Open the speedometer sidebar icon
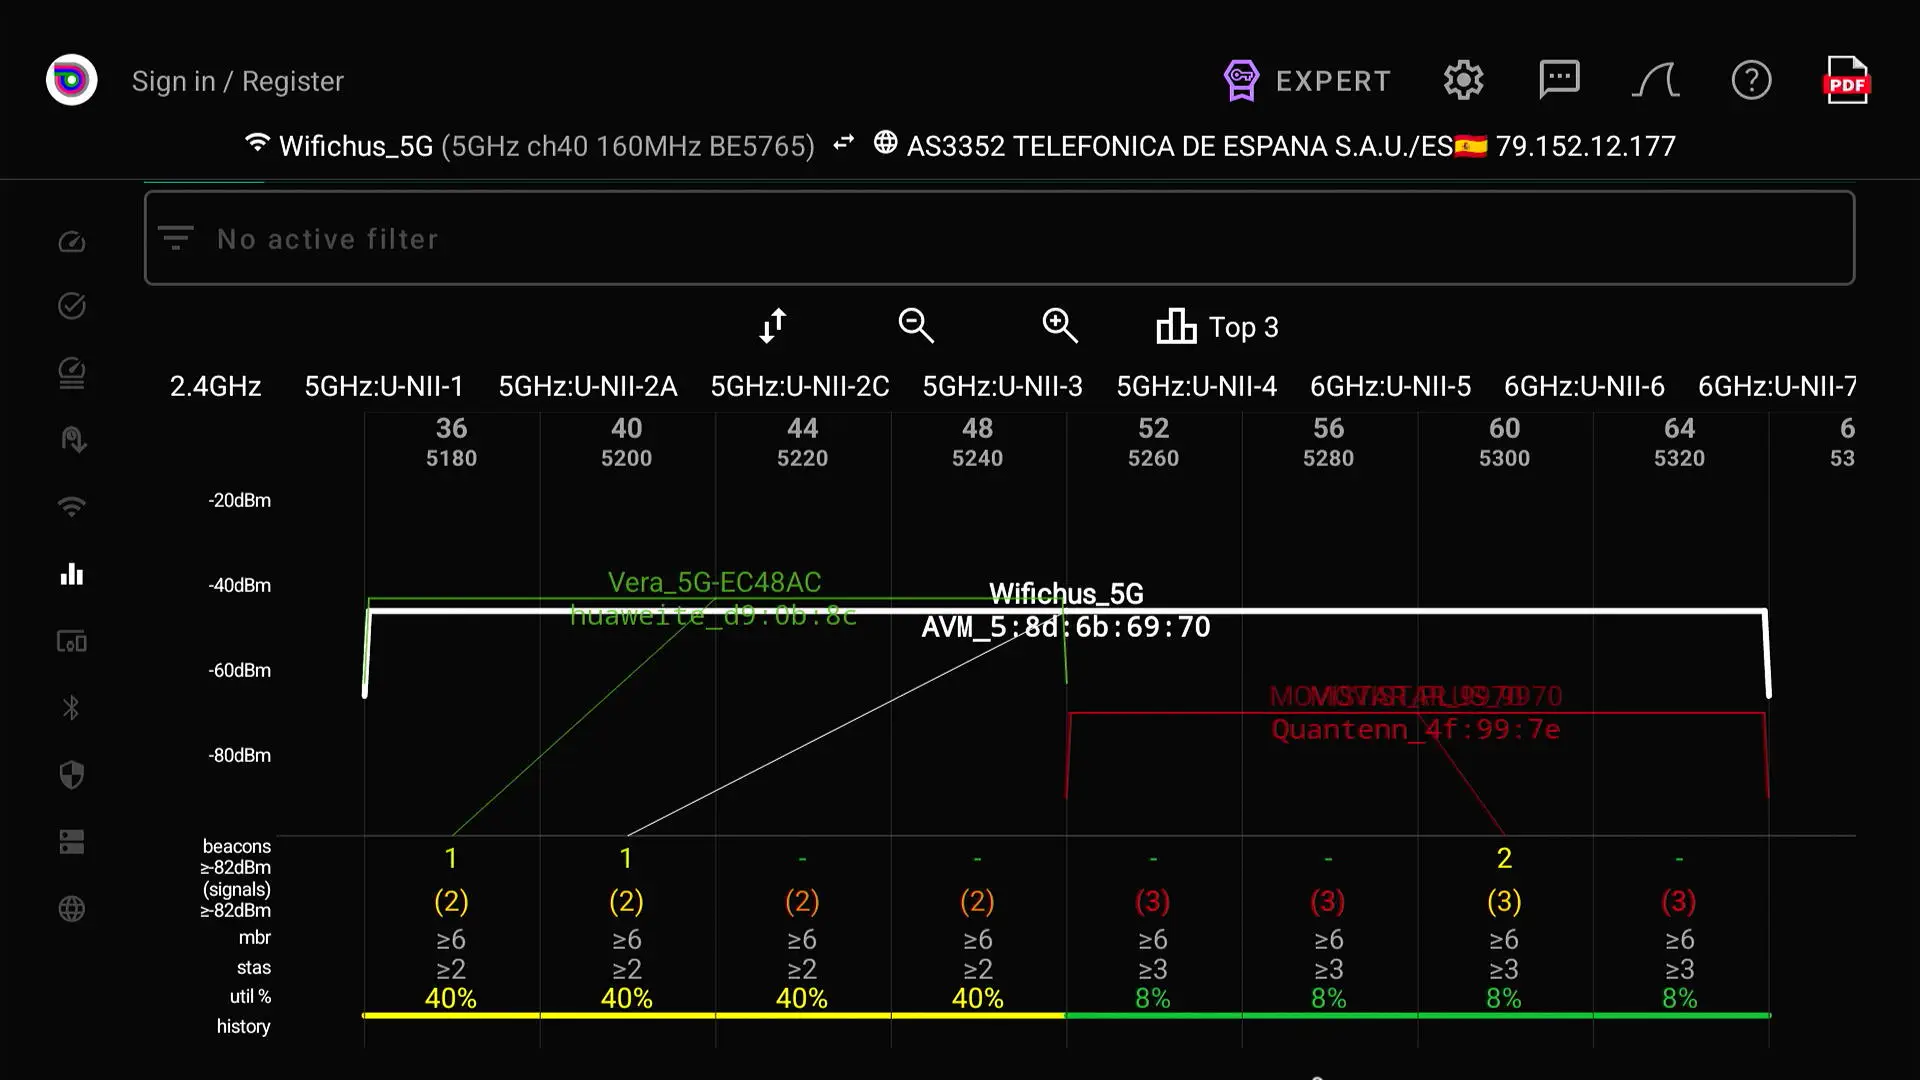This screenshot has height=1080, width=1920. tap(71, 242)
